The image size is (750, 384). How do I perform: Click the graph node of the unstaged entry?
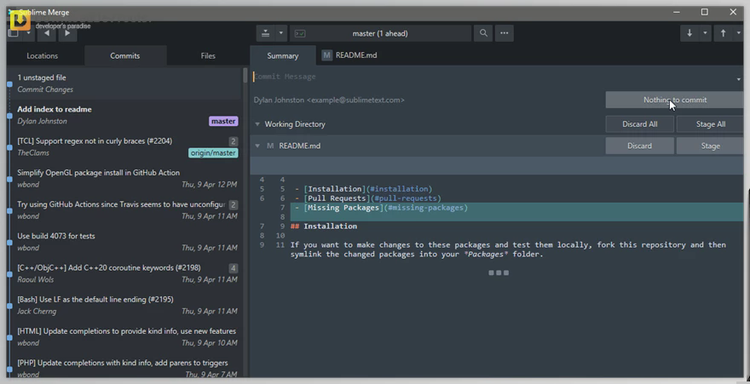click(x=10, y=84)
